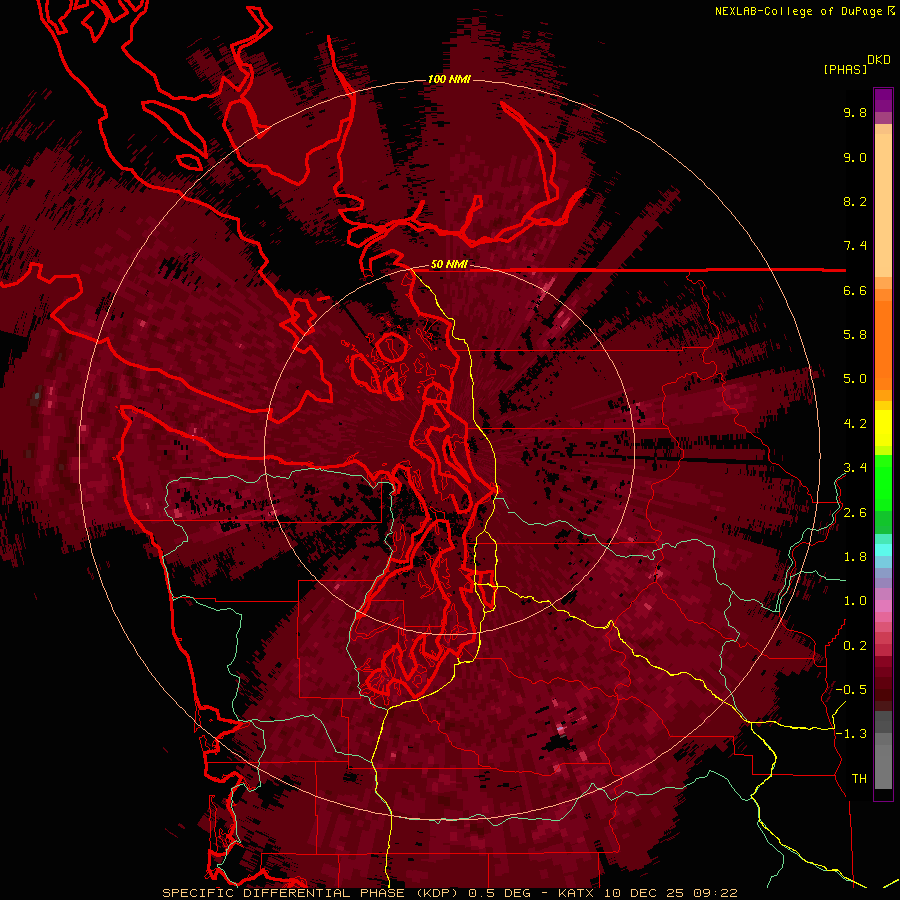Click the 2.6 legend value
This screenshot has width=900, height=900.
855,513
